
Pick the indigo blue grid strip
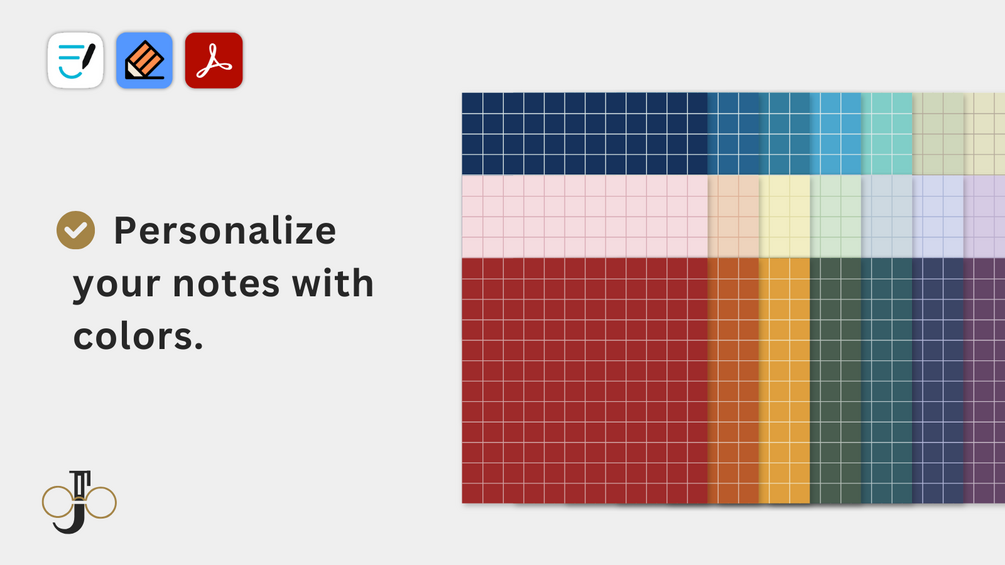pos(937,380)
